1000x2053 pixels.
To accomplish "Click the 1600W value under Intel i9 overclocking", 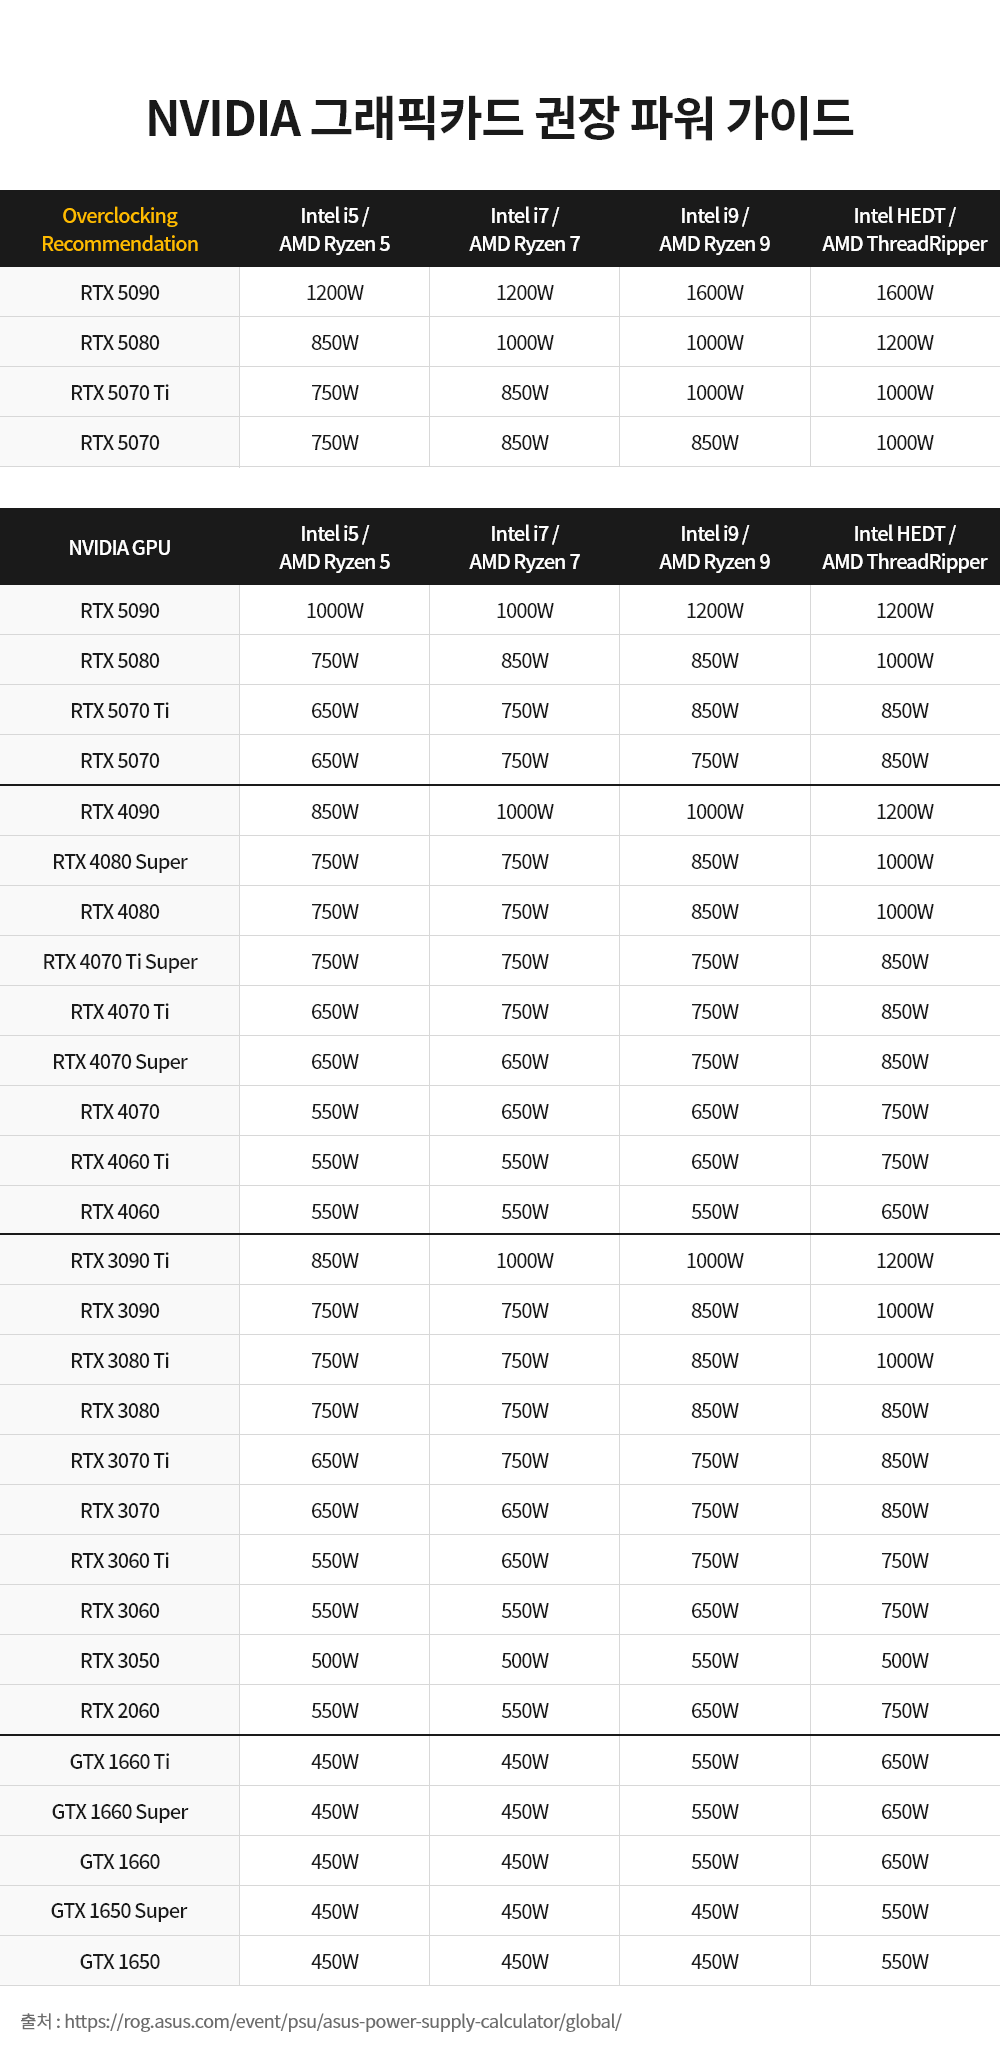I will tap(715, 293).
